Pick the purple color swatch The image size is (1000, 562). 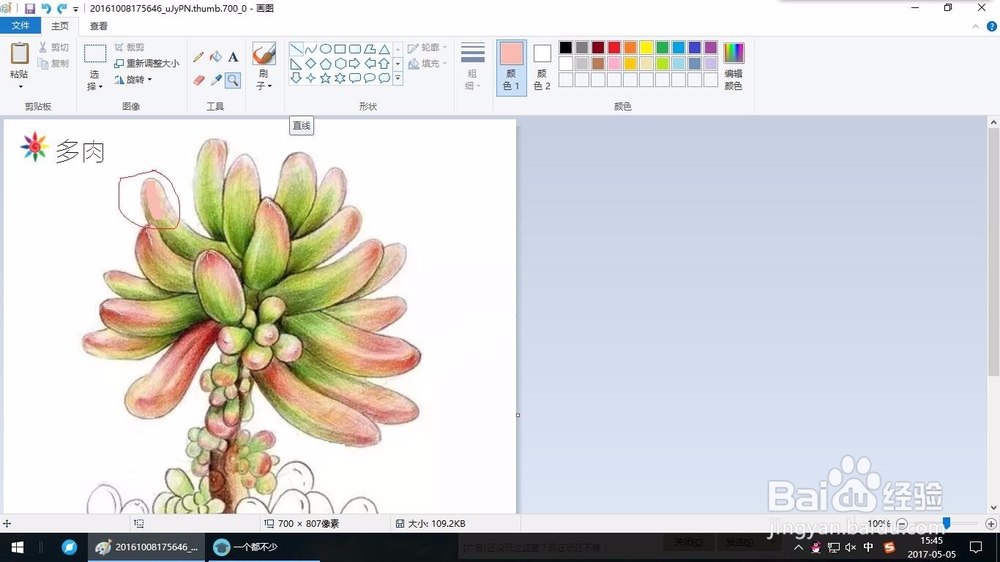click(710, 48)
